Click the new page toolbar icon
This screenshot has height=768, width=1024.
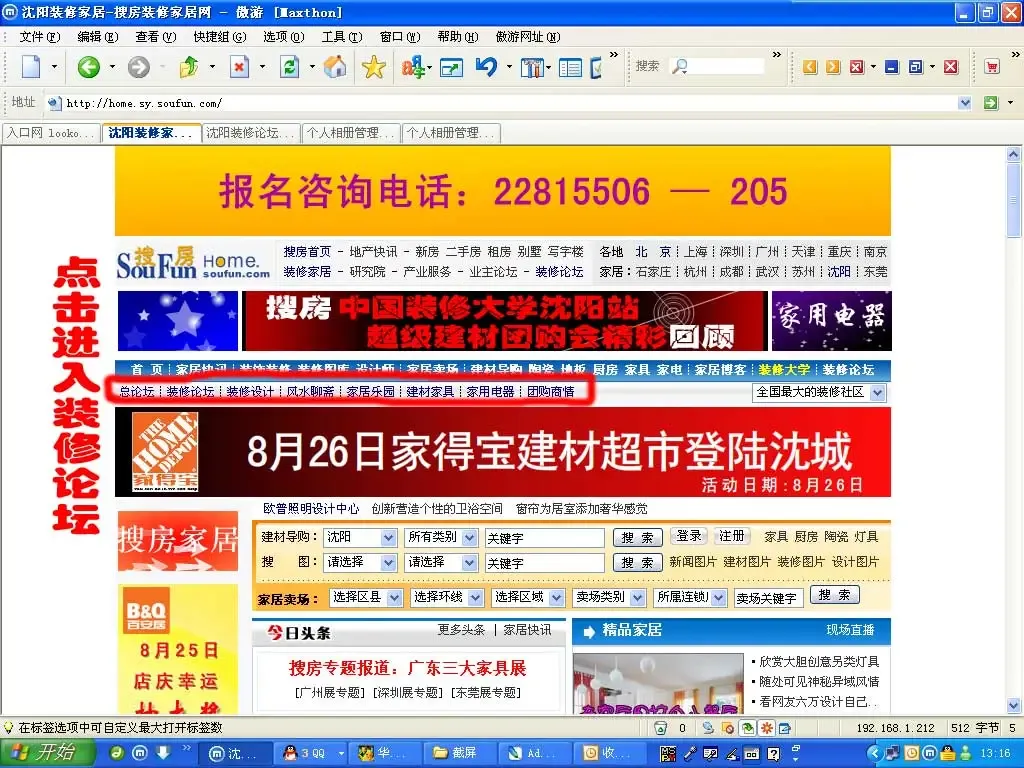click(x=31, y=67)
